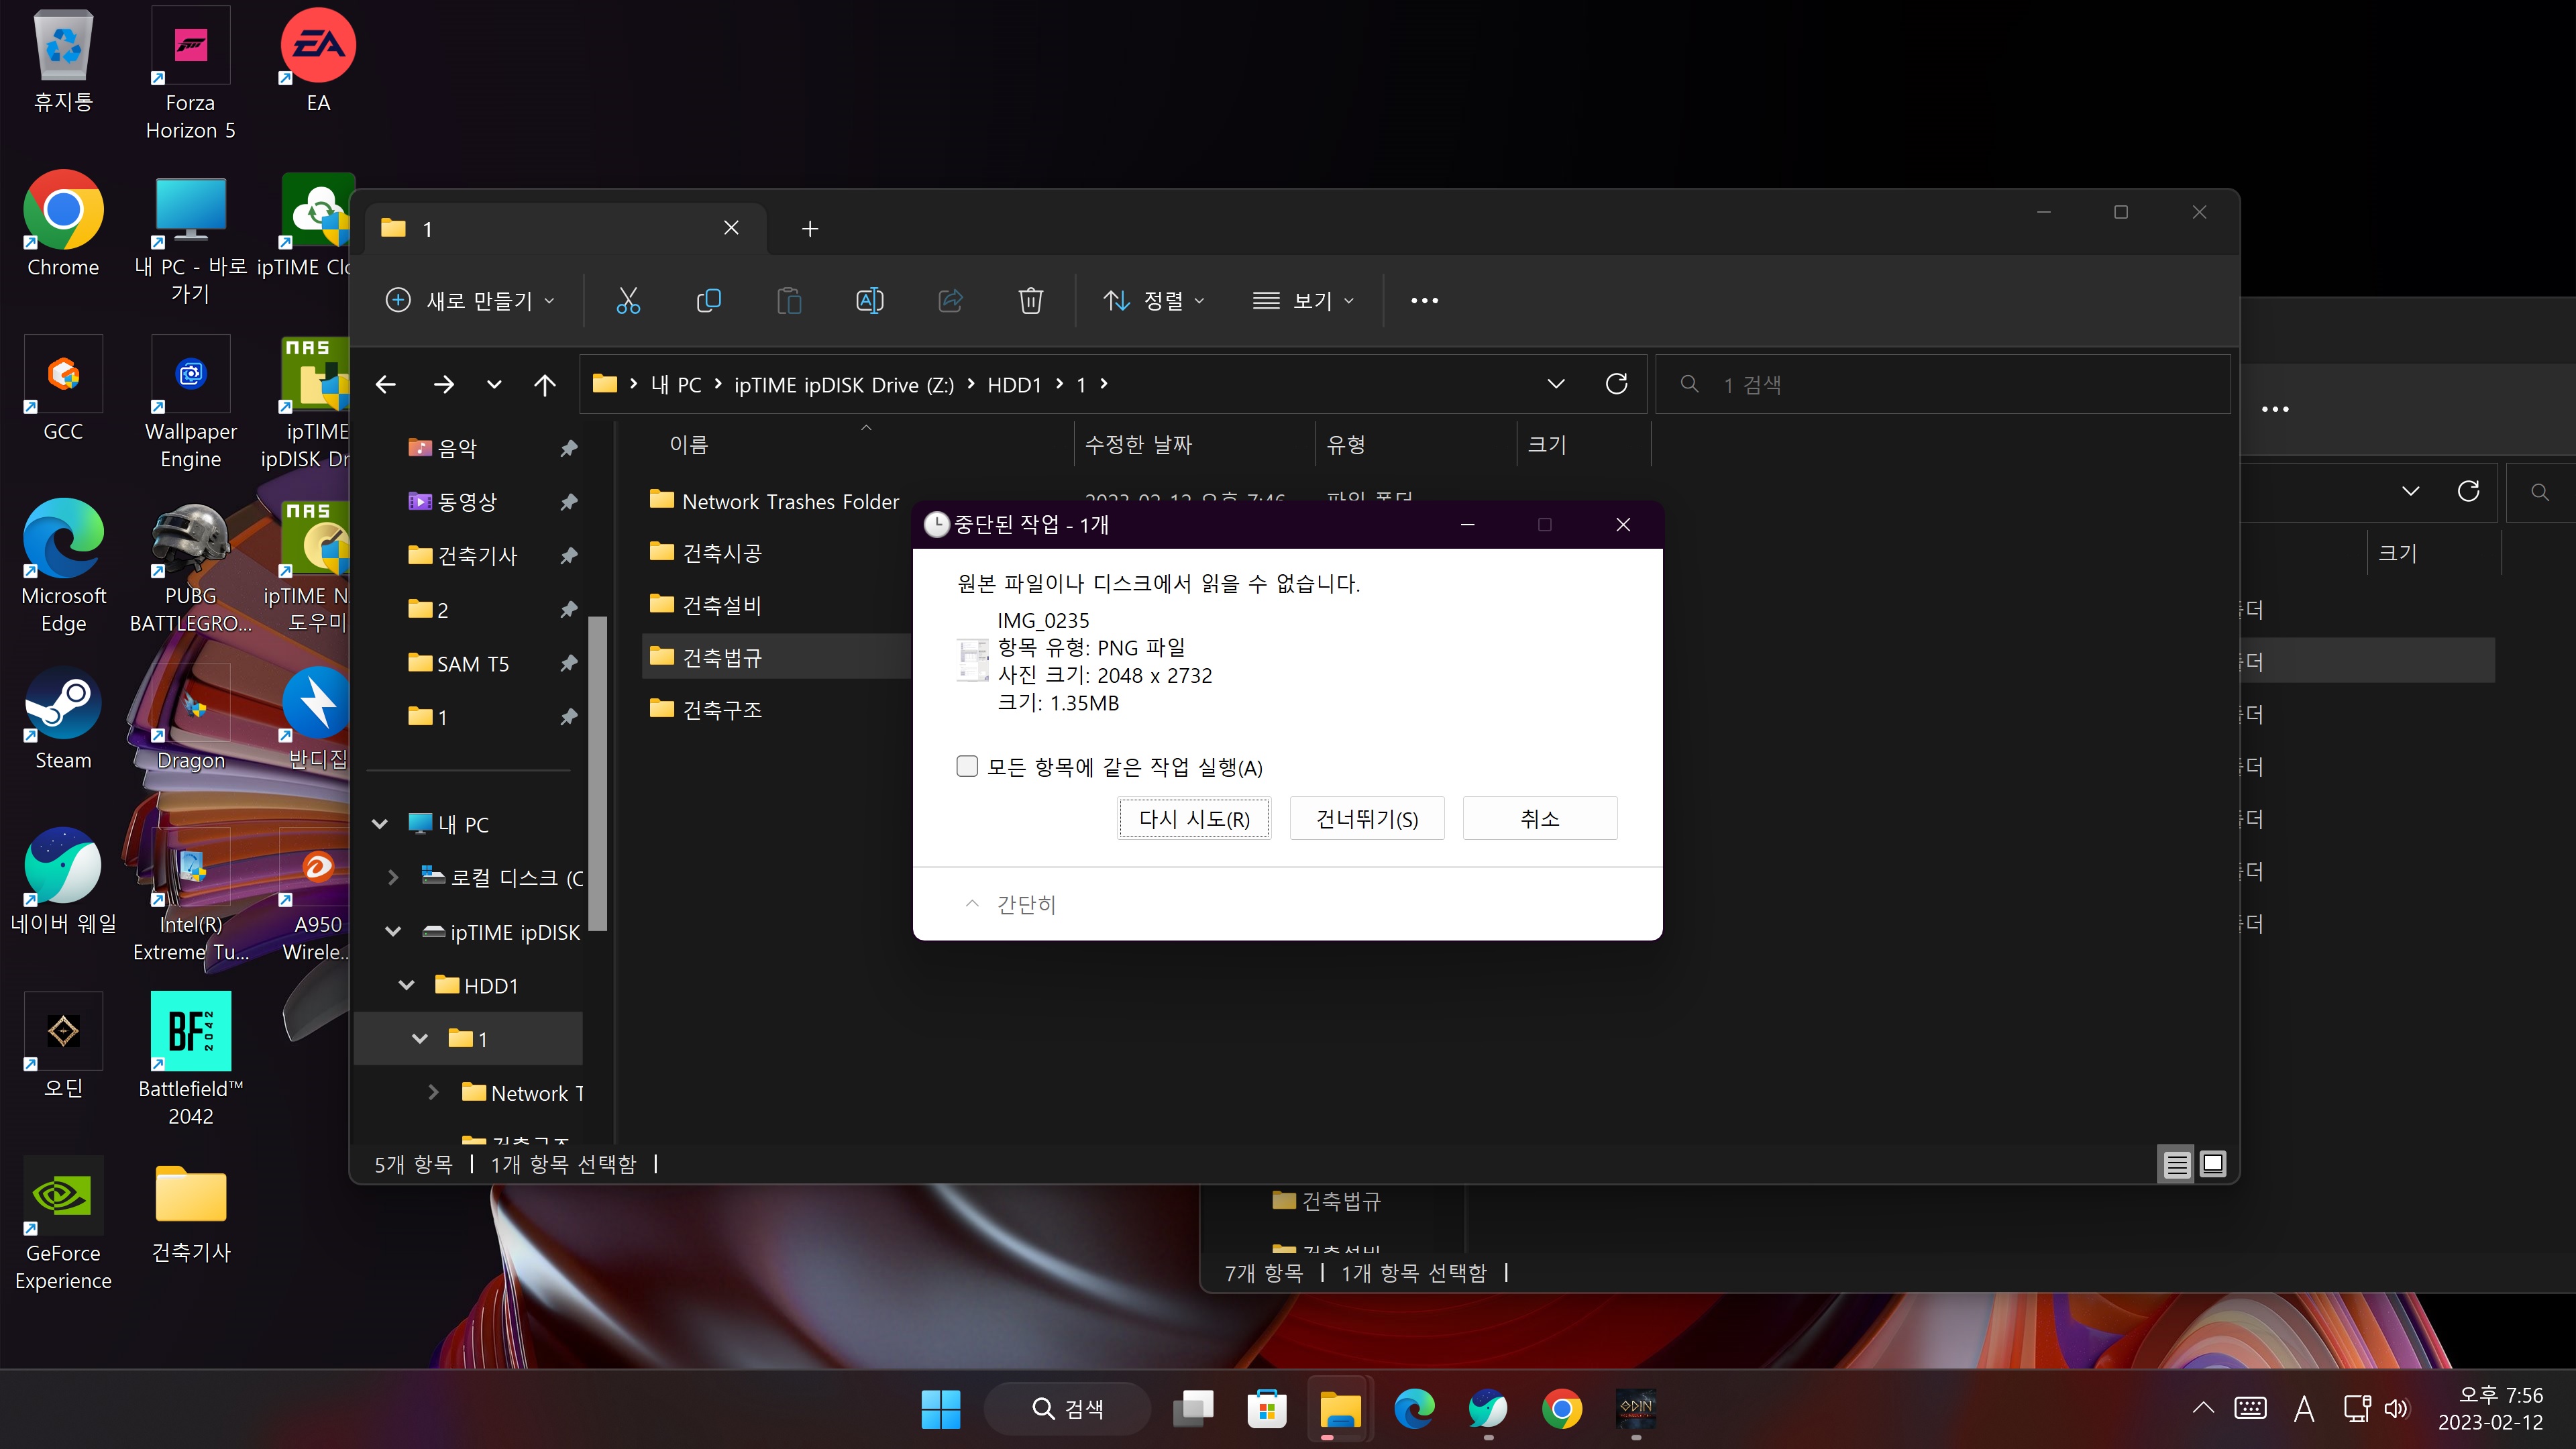2576x1449 pixels.
Task: Click the Paste clipboard icon in toolbar
Action: coord(789,300)
